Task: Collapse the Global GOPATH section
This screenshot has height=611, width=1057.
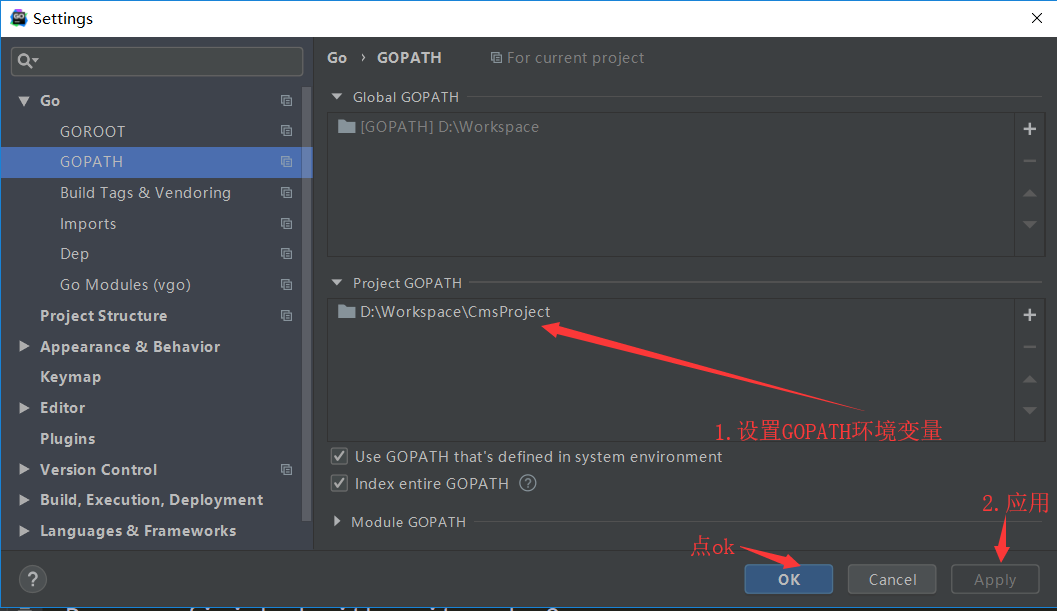Action: pos(337,97)
